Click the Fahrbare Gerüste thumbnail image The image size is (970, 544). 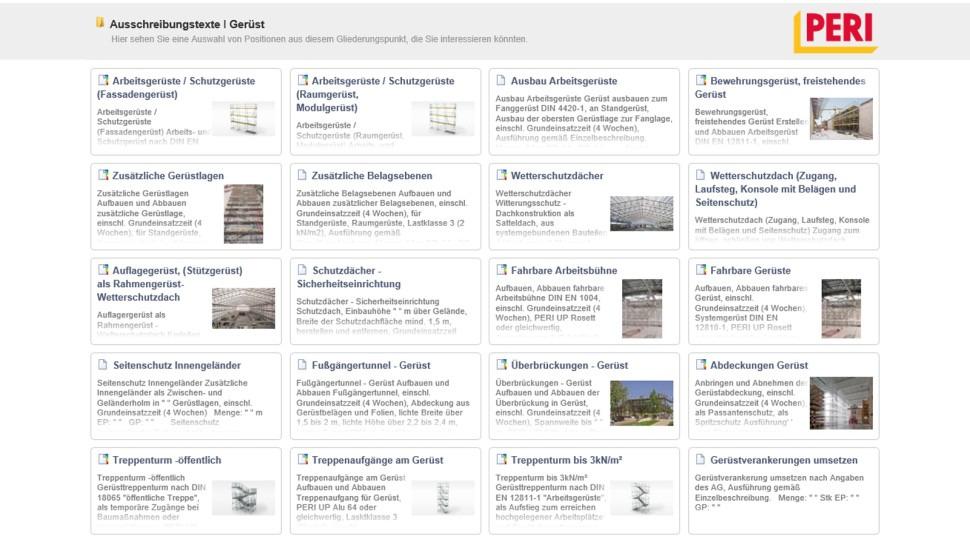pyautogui.click(x=840, y=308)
